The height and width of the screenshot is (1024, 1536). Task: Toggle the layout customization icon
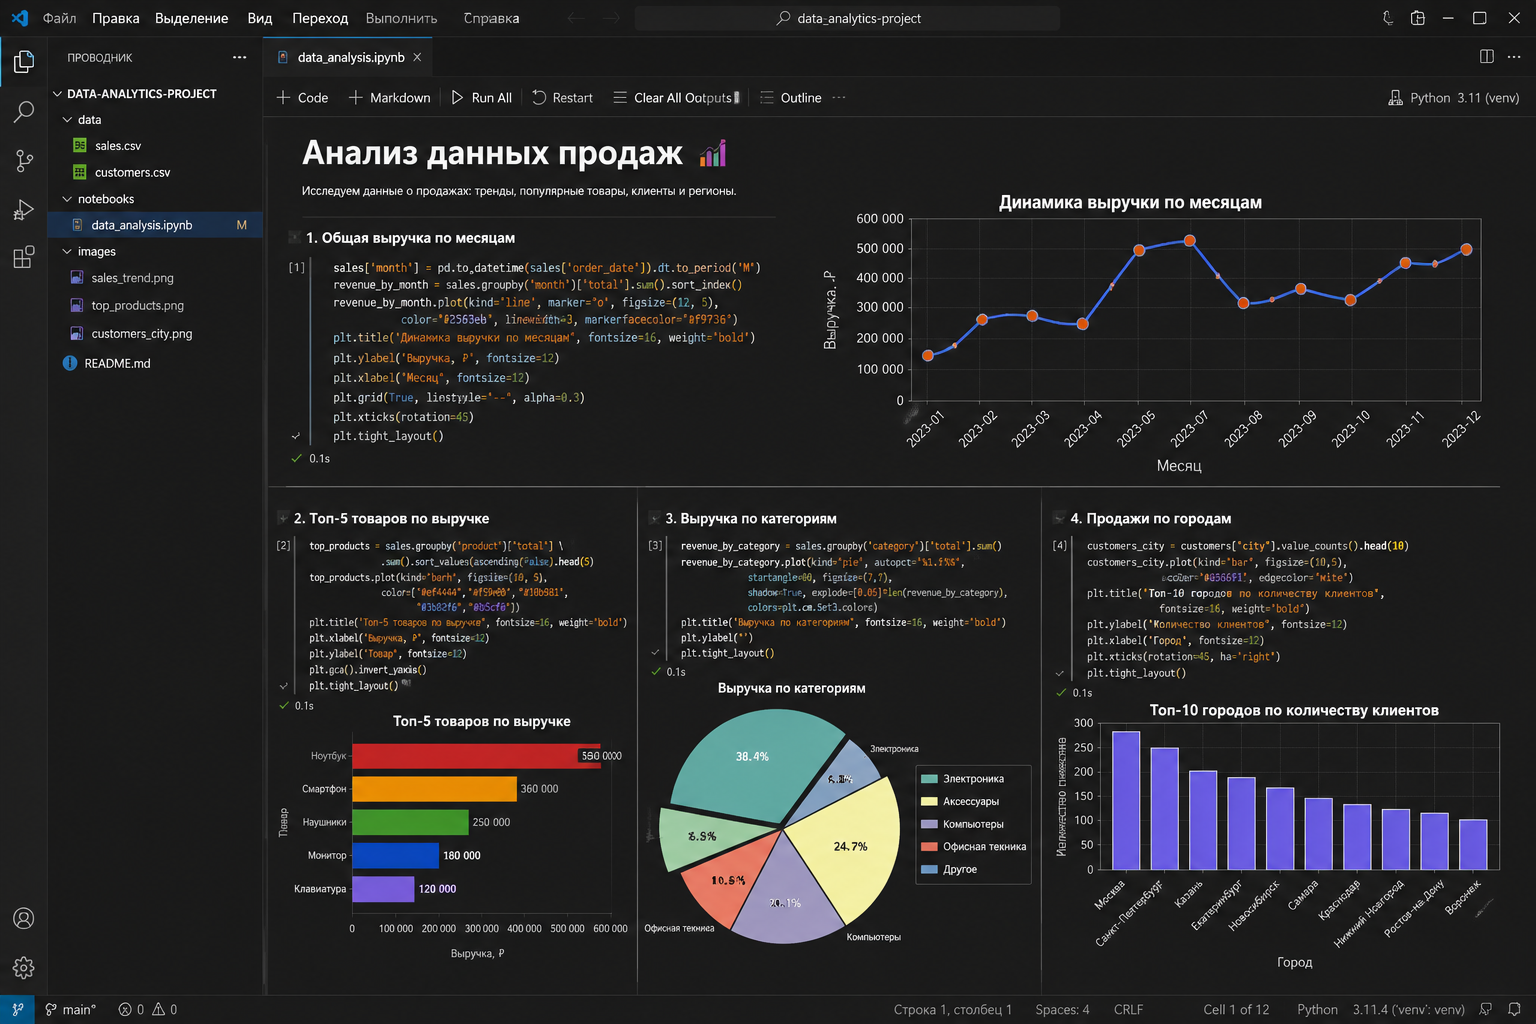click(1418, 18)
